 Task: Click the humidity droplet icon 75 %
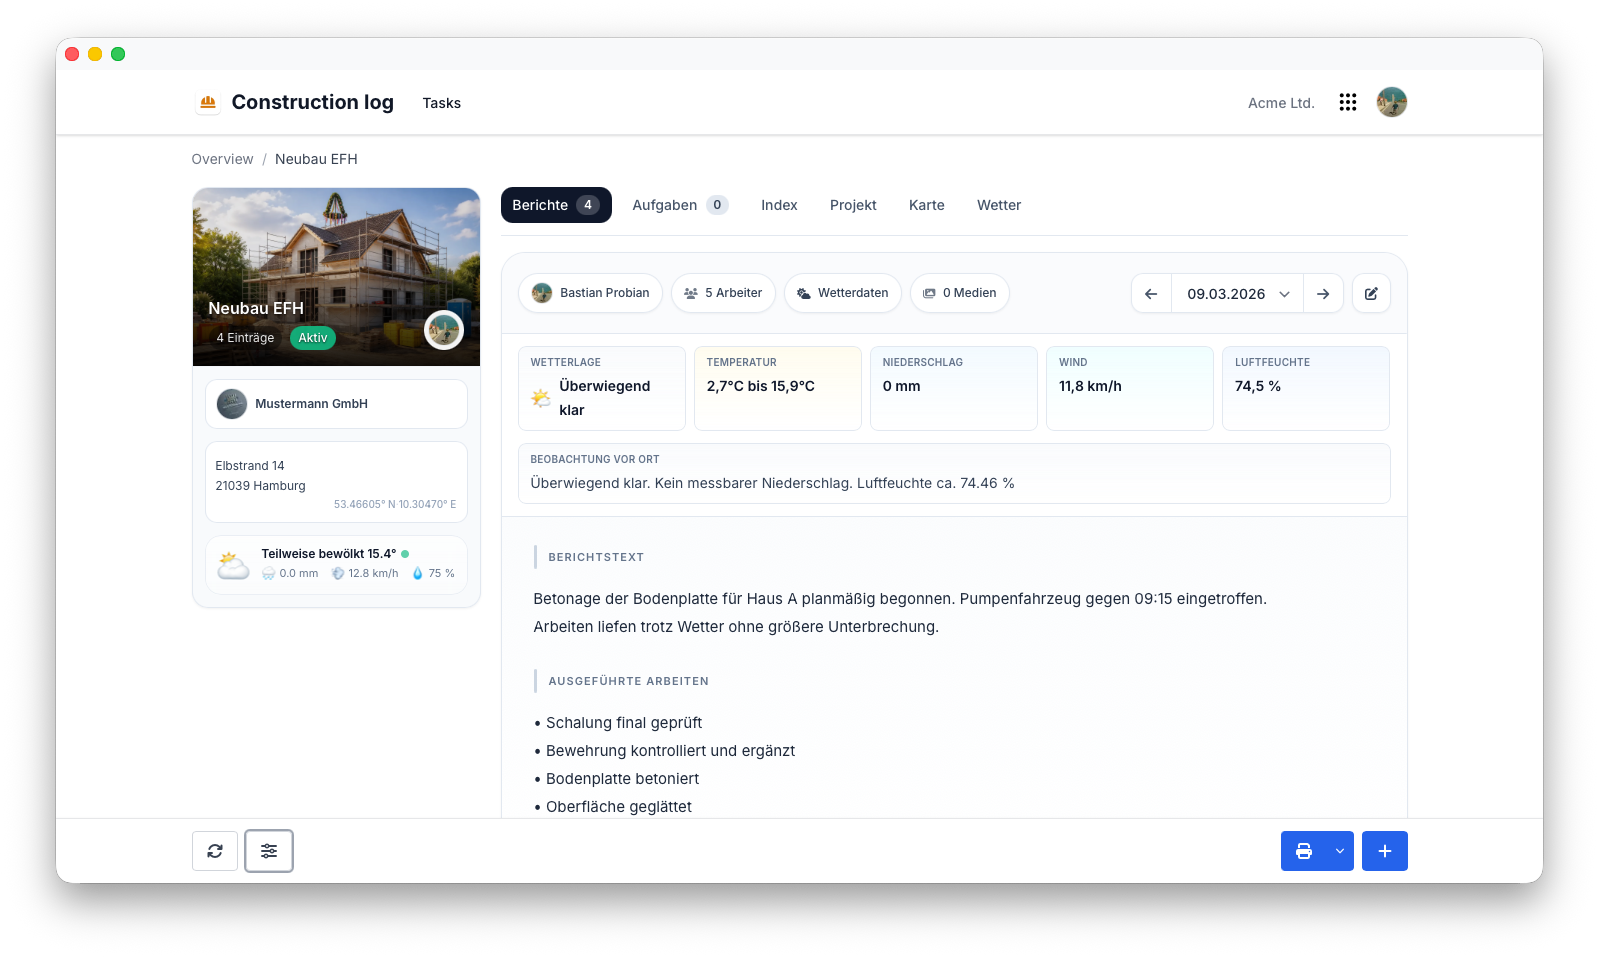[418, 574]
